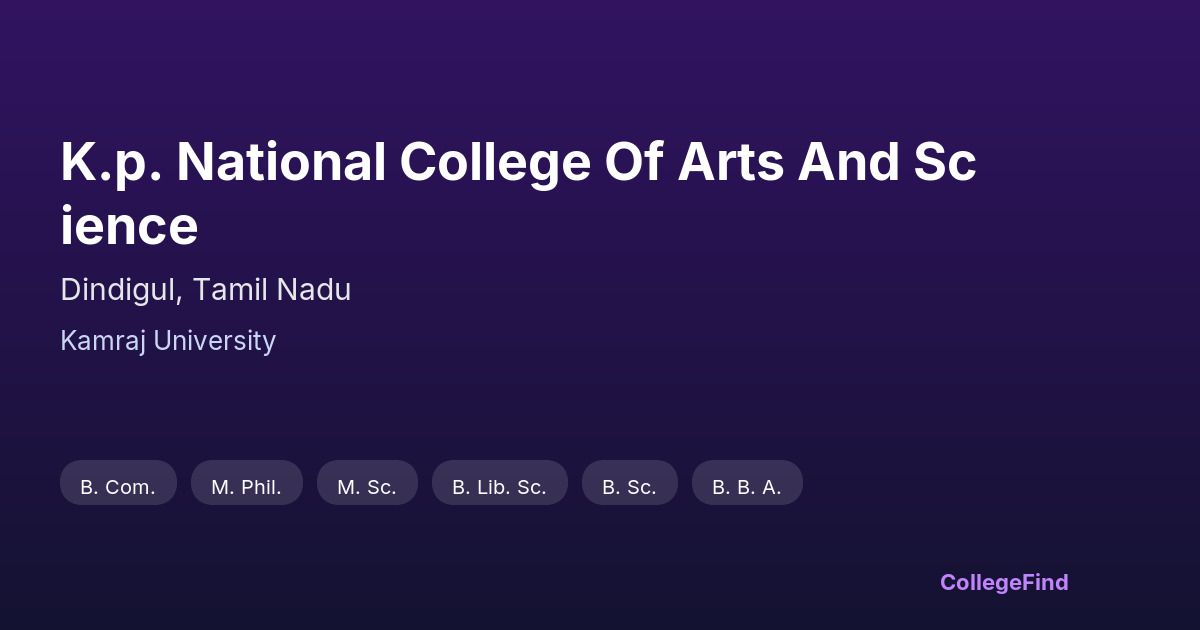Screen dimensions: 1200x630
Task: Click the Dindigul, Tamil Nadu location line
Action: click(x=205, y=290)
